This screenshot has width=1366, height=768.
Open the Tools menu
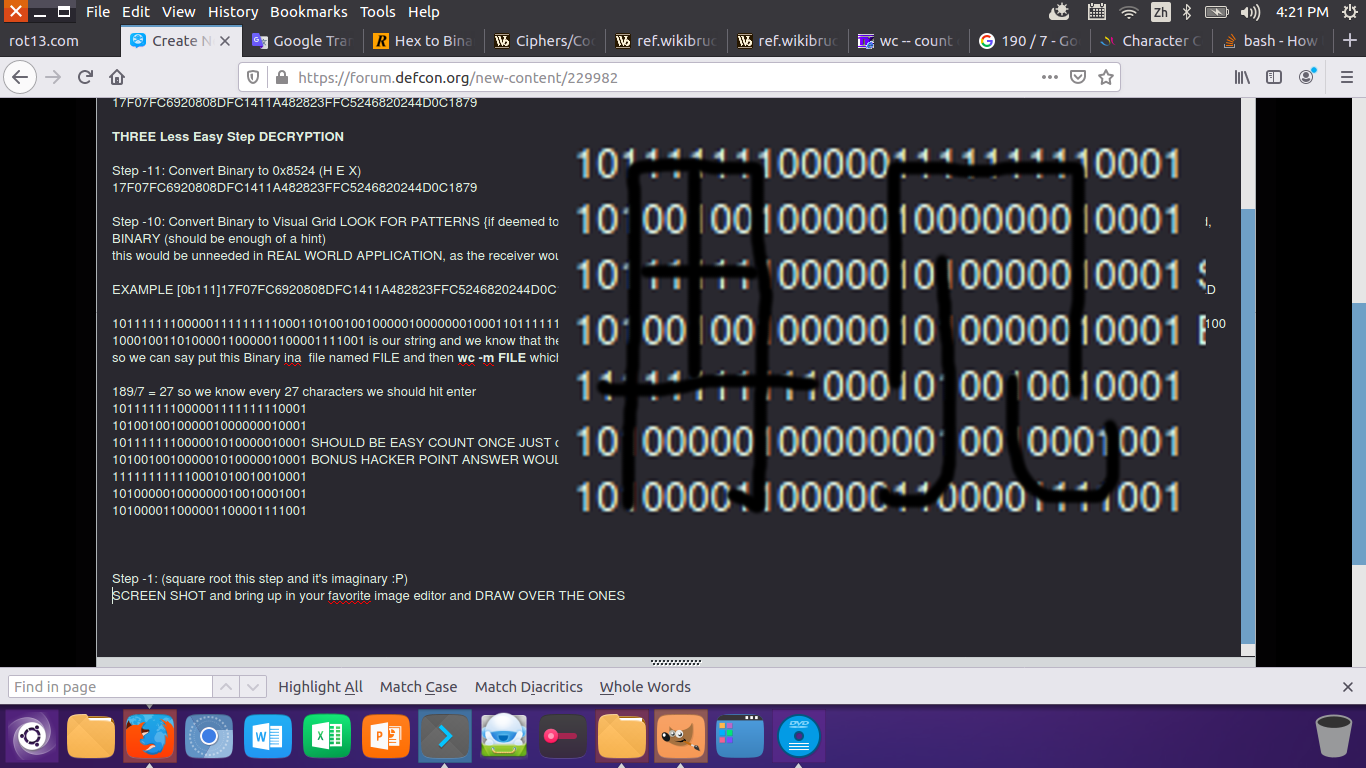pos(378,12)
